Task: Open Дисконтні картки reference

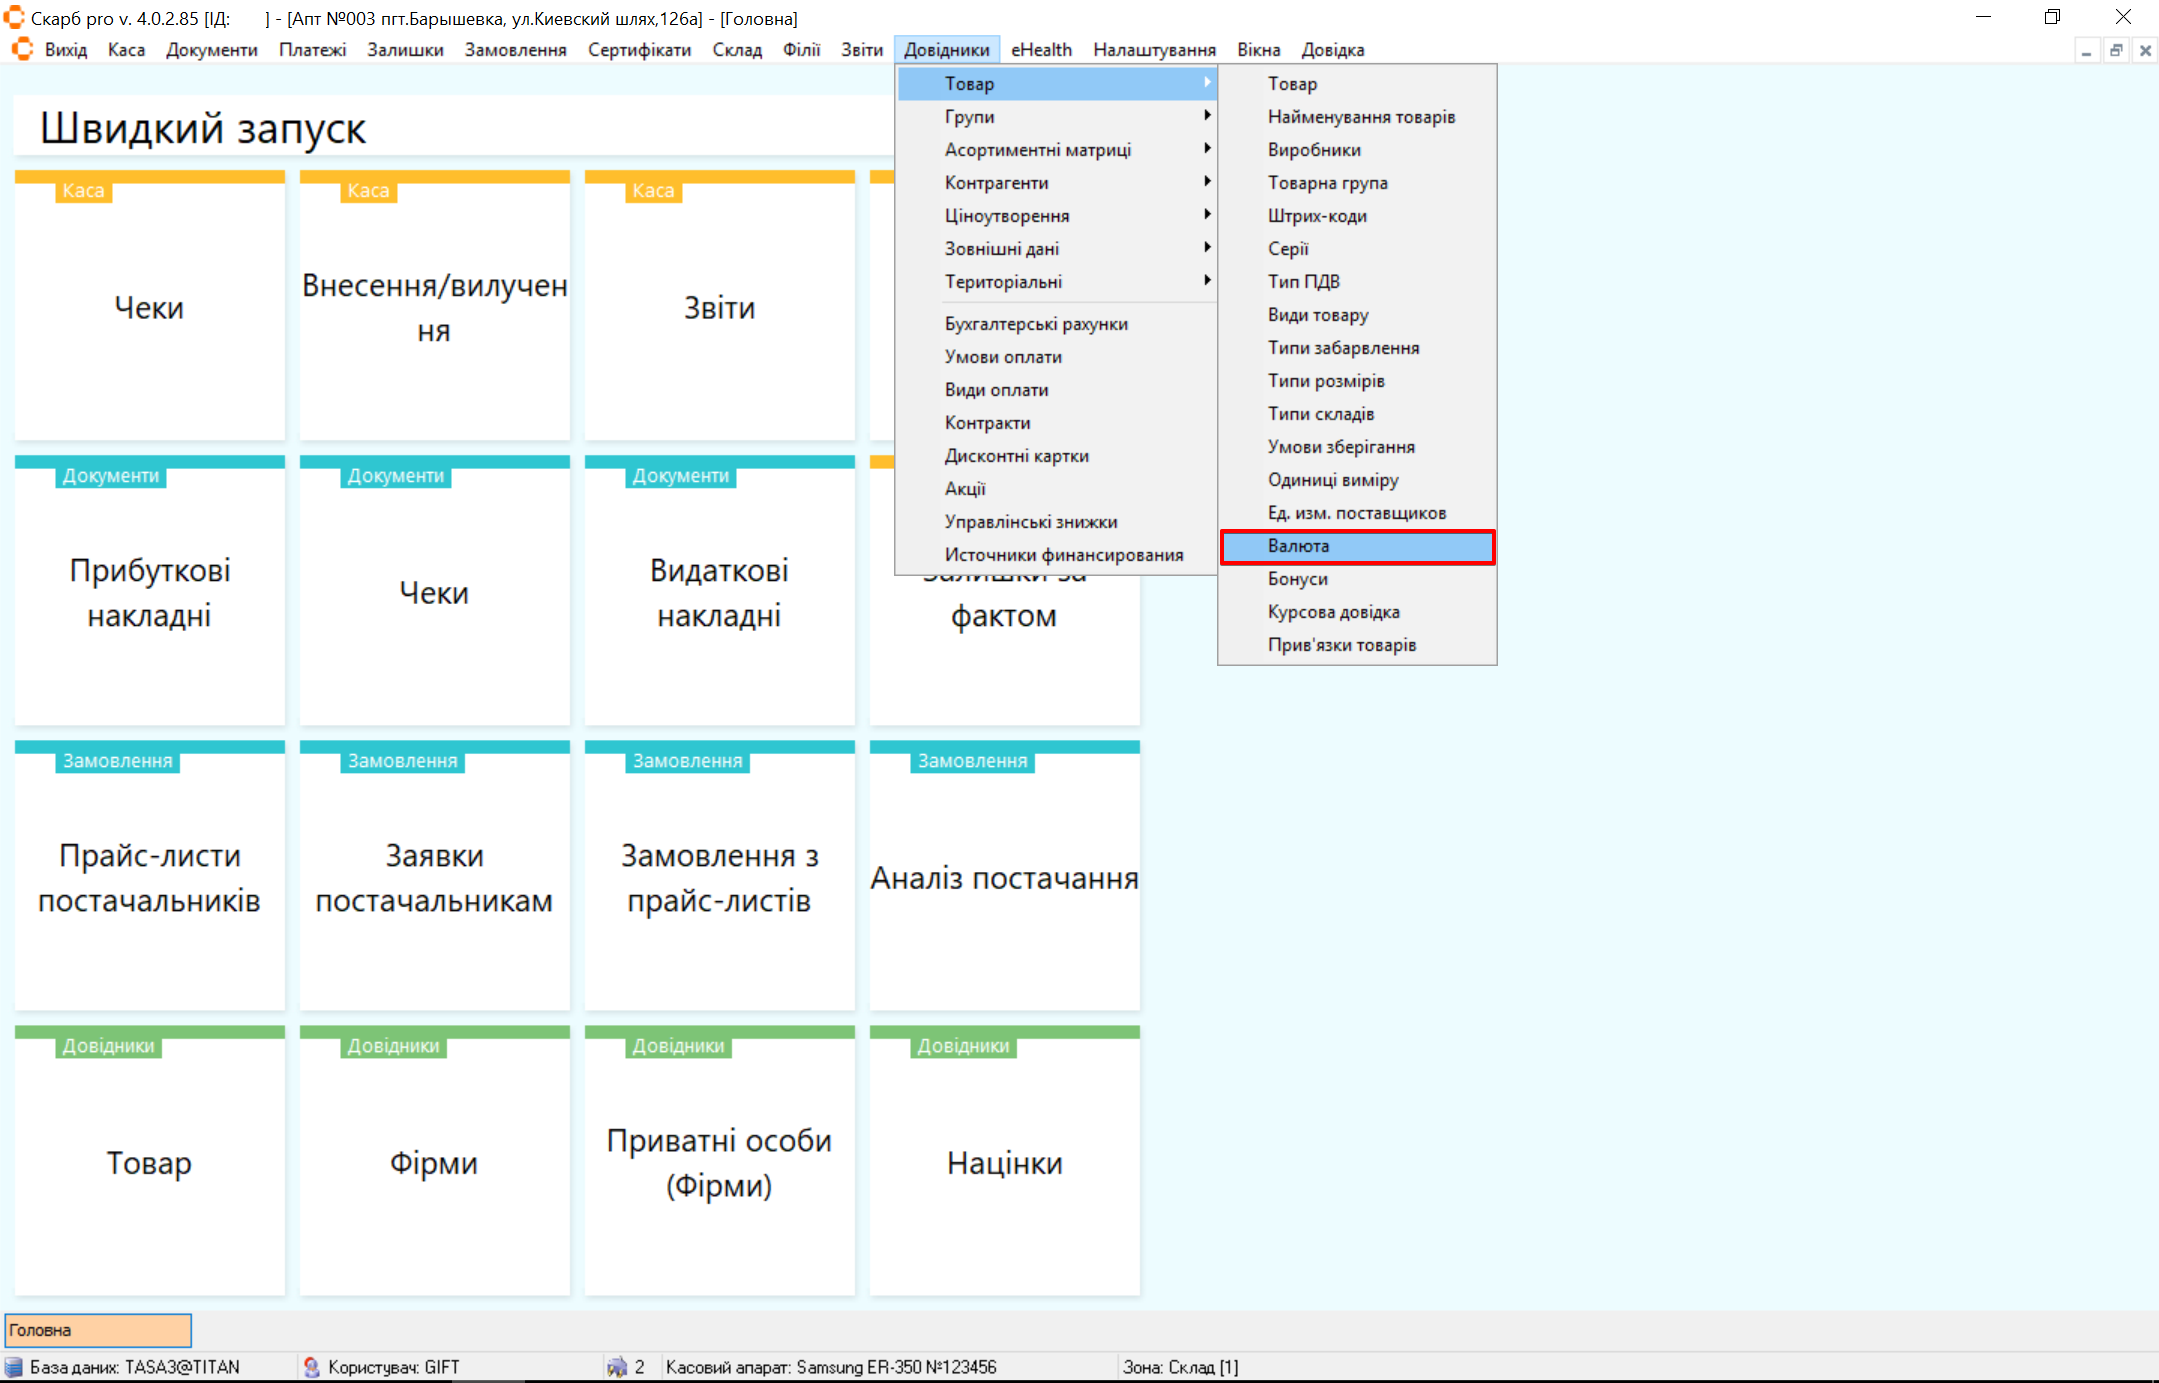Action: 1016,456
